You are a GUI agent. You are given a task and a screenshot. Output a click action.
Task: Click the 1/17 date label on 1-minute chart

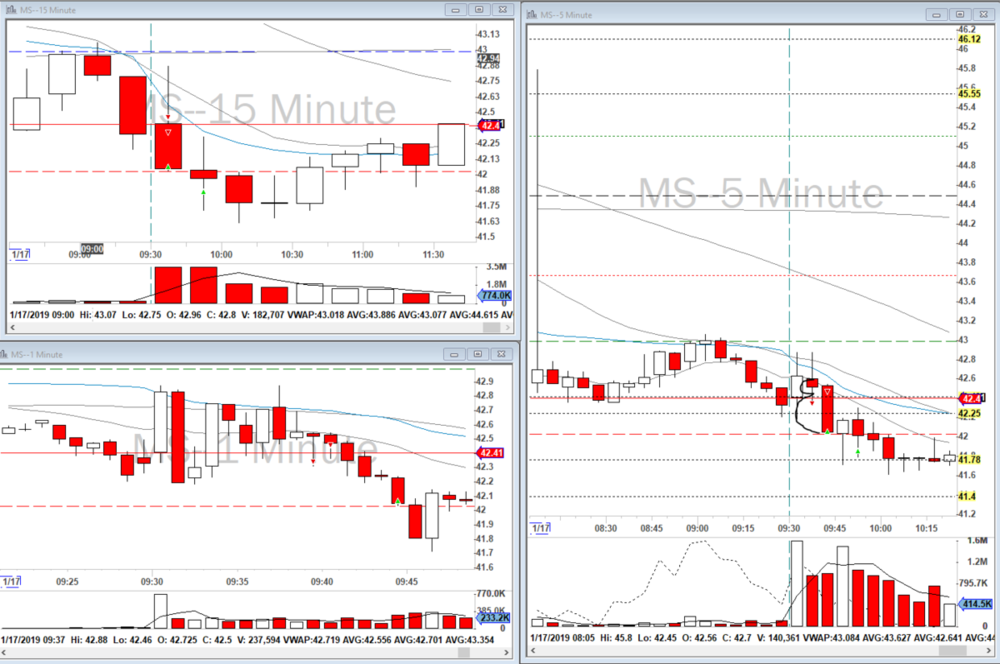coord(13,581)
